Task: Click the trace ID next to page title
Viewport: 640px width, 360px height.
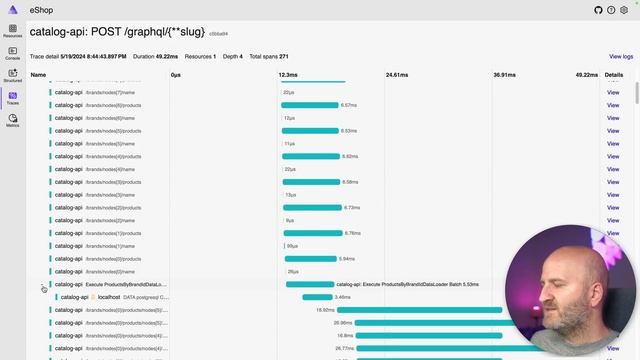Action: (x=218, y=34)
